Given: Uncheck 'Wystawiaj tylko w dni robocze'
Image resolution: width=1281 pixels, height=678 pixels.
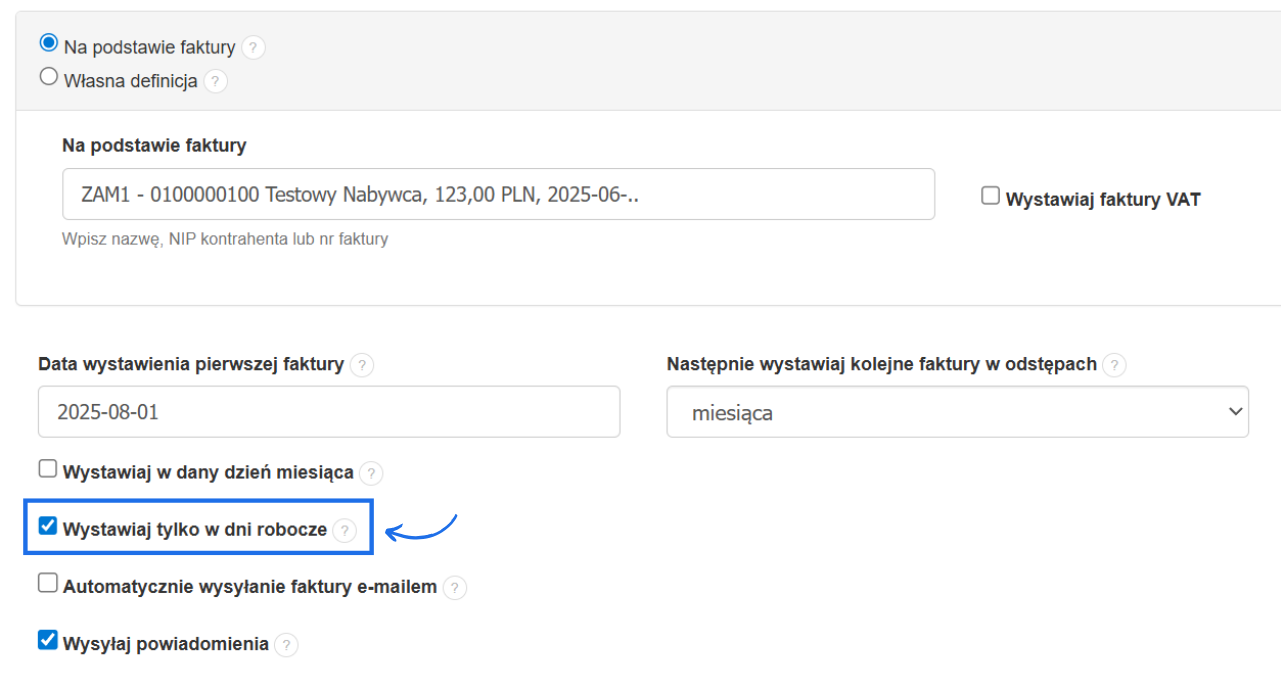Looking at the screenshot, I should click(x=48, y=526).
